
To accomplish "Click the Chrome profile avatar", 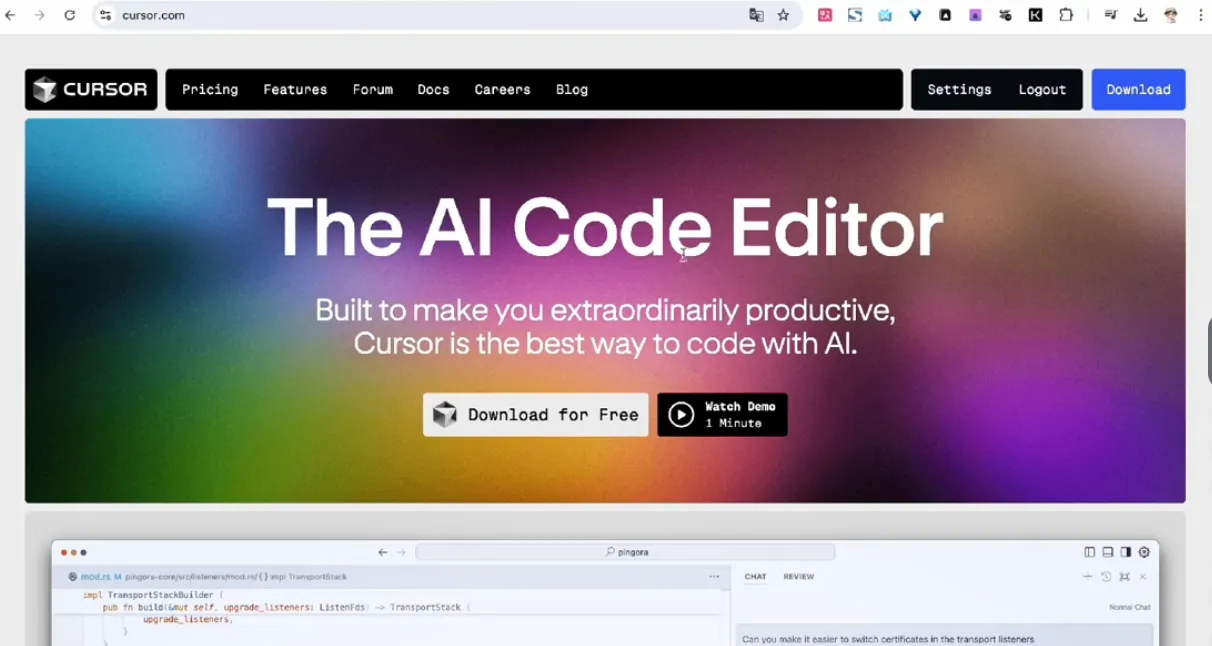I will point(1171,15).
